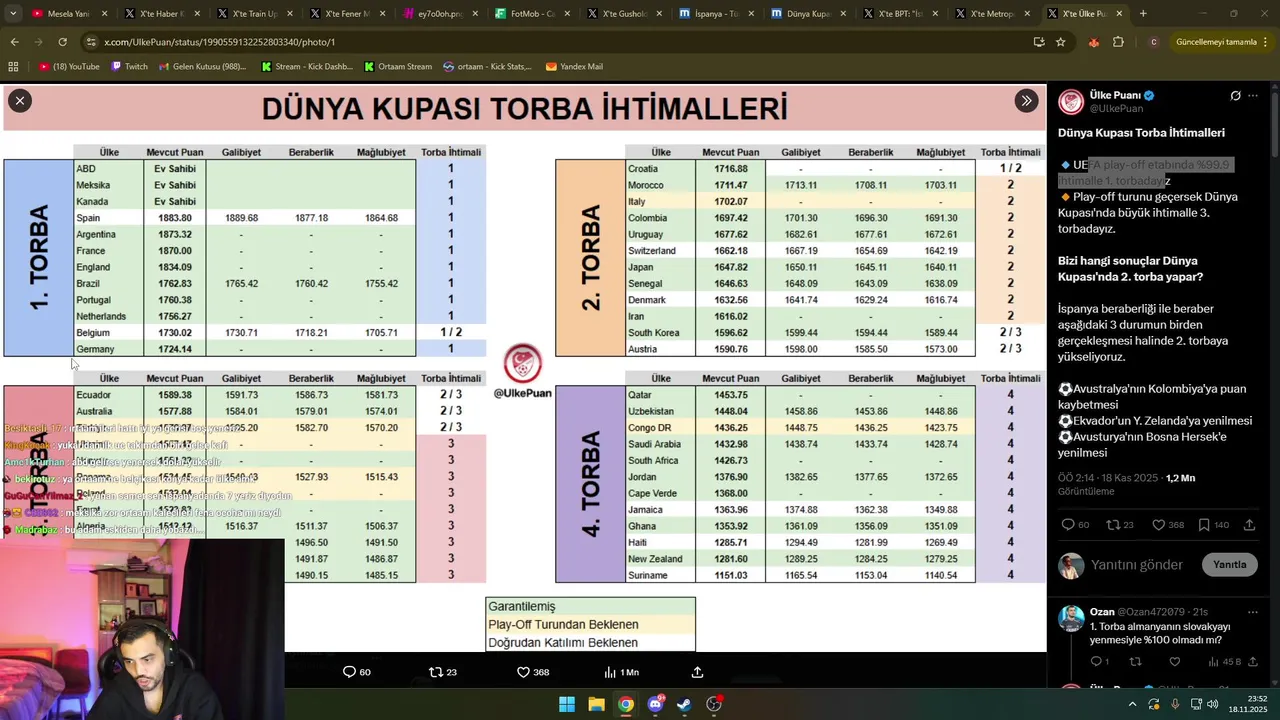Click the share icon under the photo
The height and width of the screenshot is (720, 1280).
coord(698,672)
